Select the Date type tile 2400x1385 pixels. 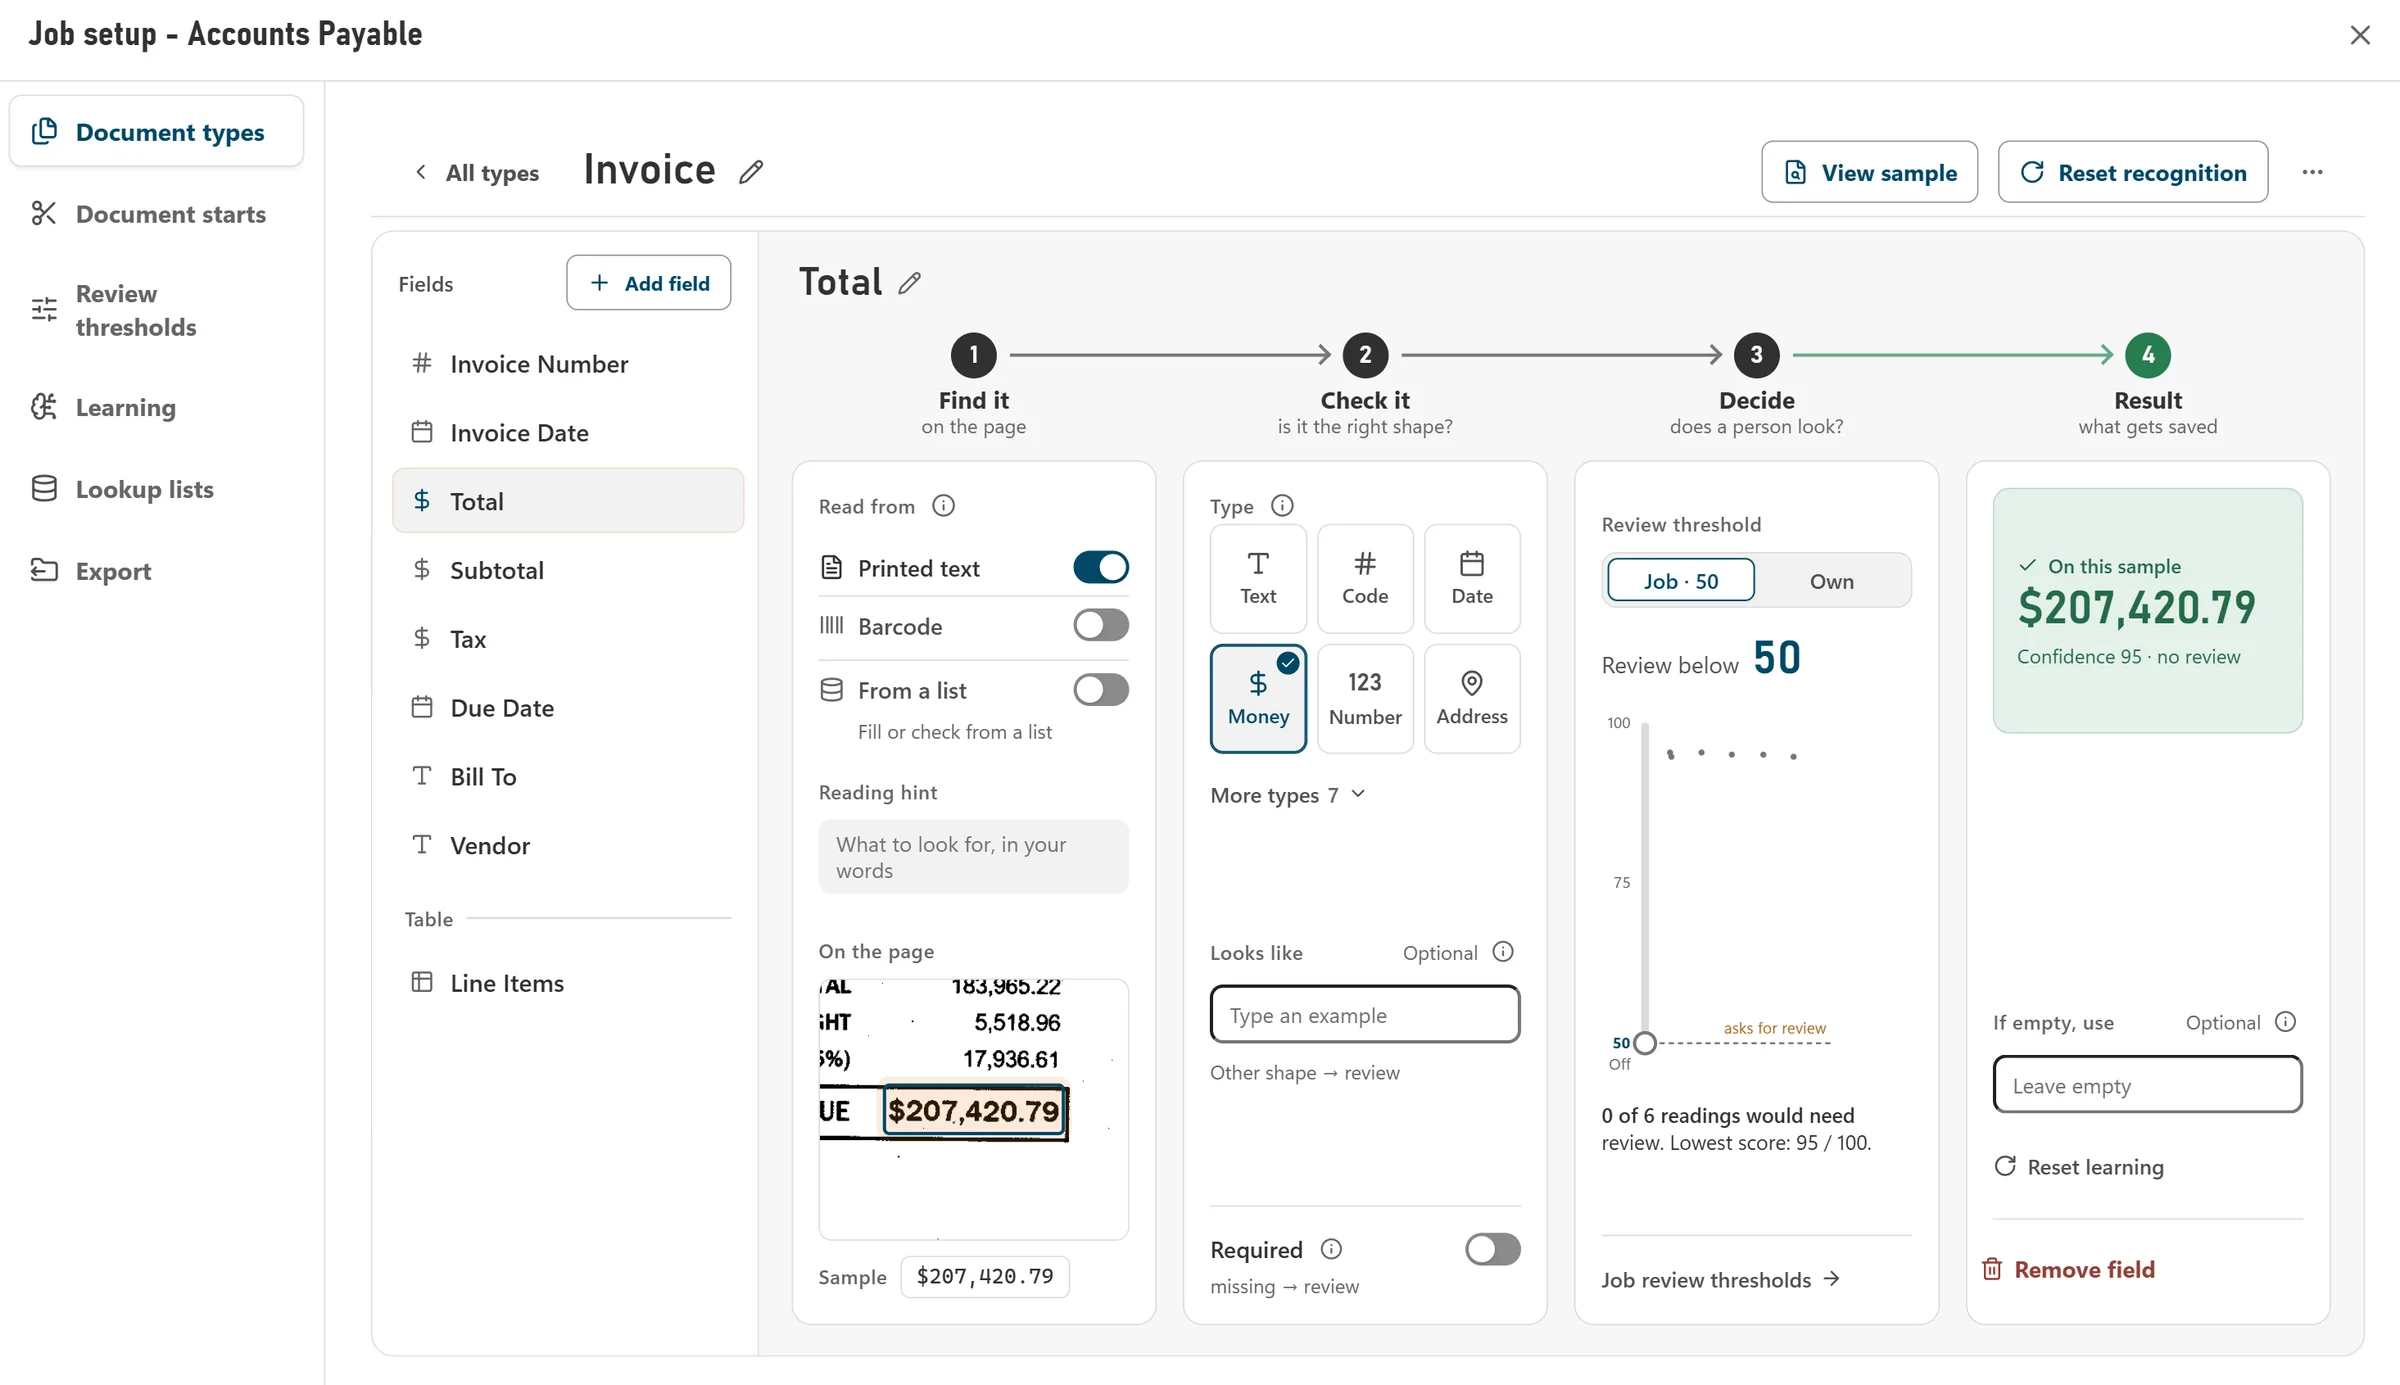(x=1472, y=579)
